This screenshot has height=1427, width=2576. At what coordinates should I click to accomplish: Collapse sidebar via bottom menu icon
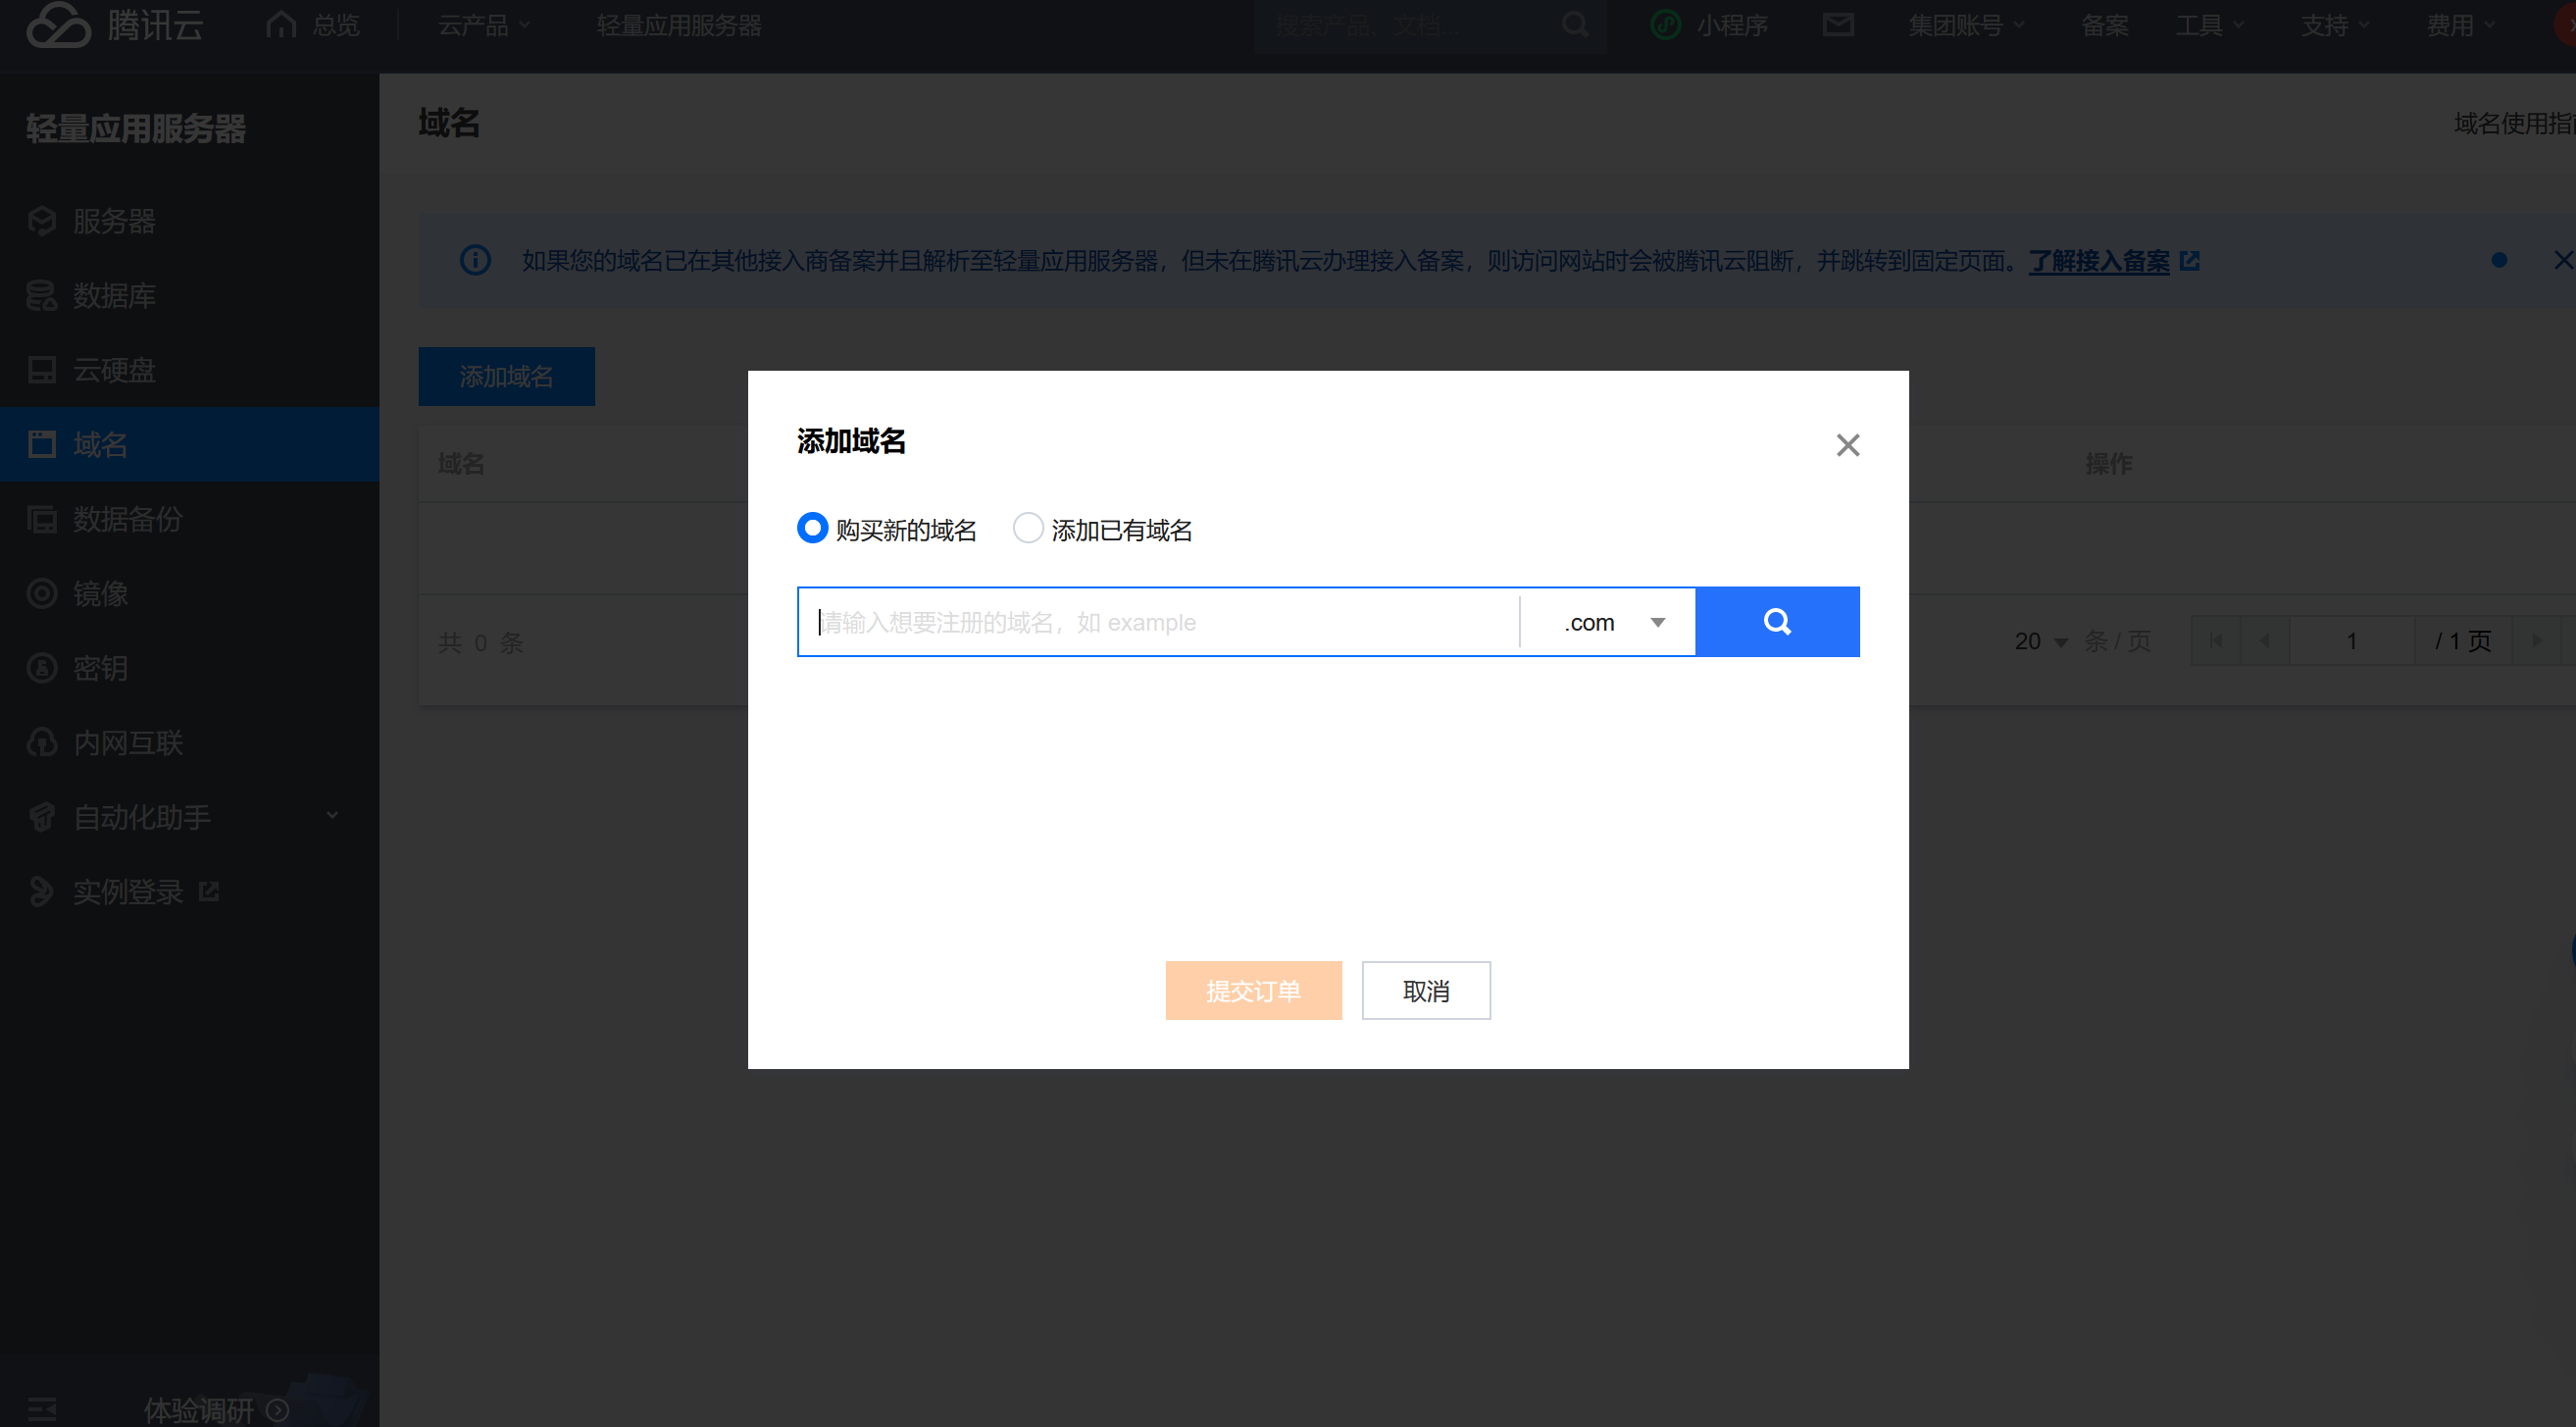click(x=42, y=1410)
